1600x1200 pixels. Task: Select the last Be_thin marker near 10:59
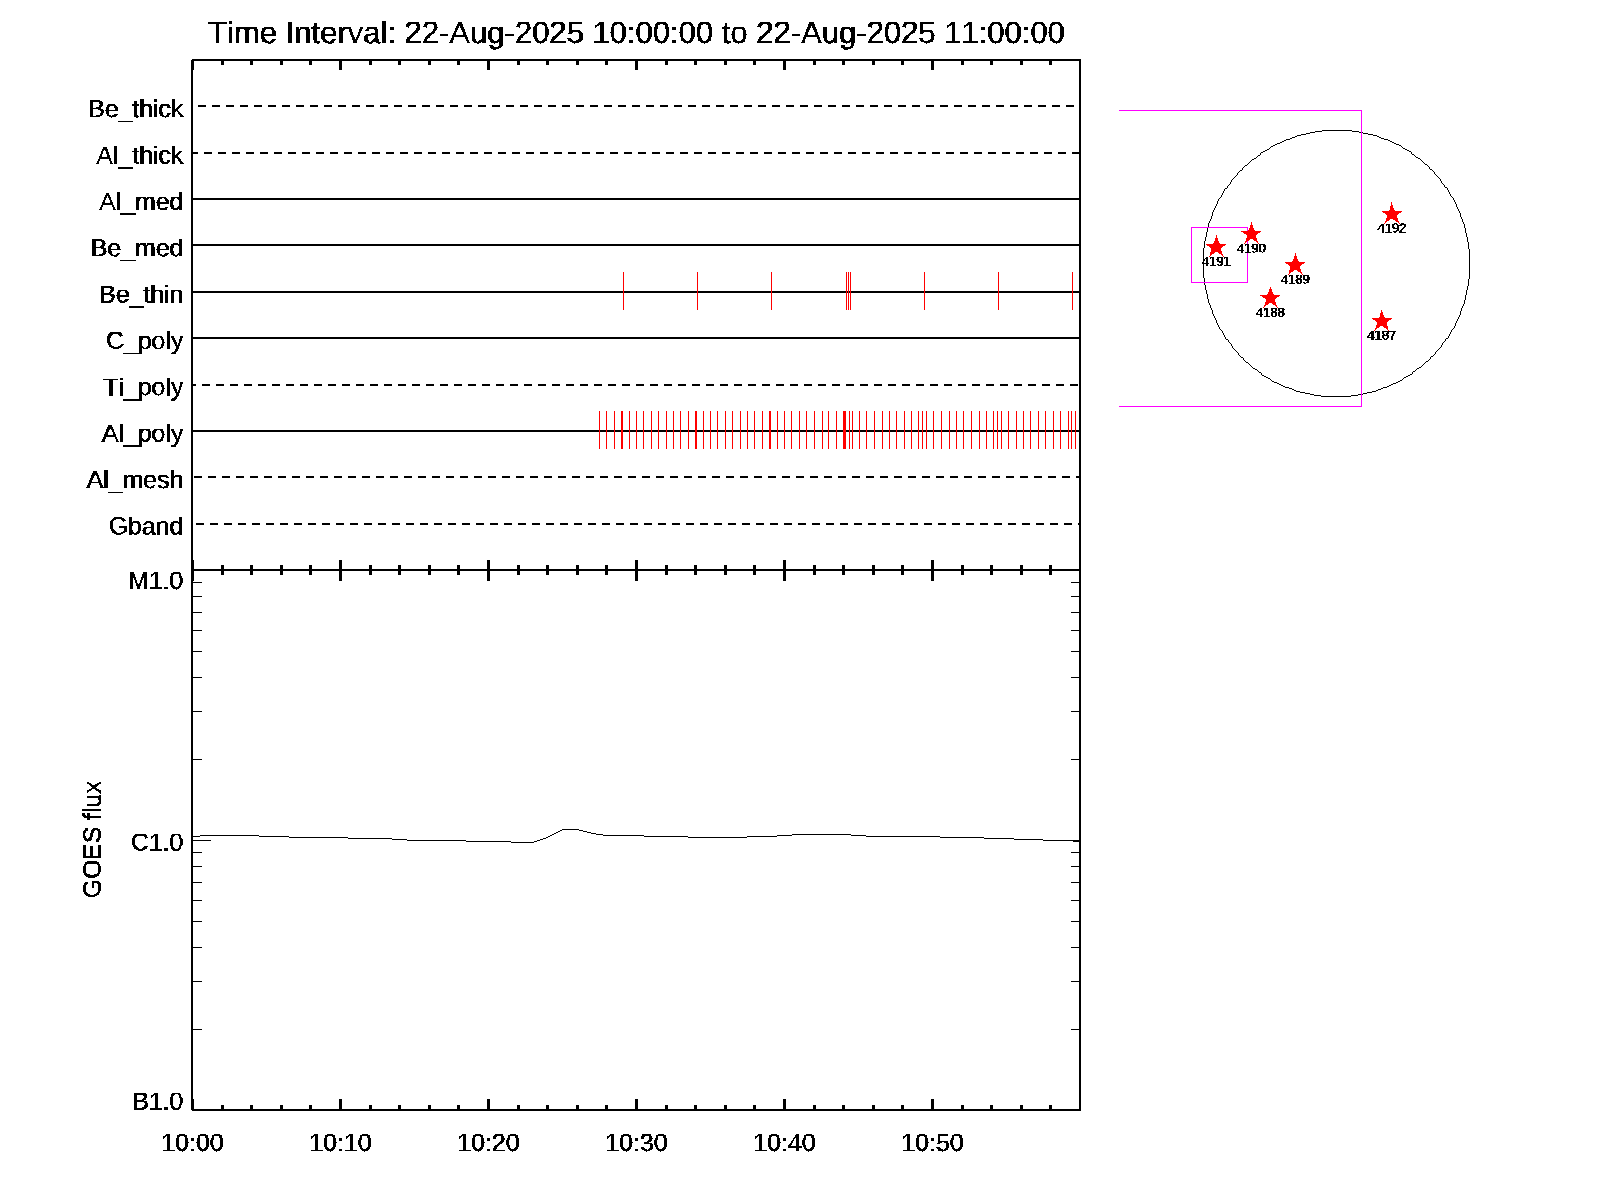(x=1072, y=291)
